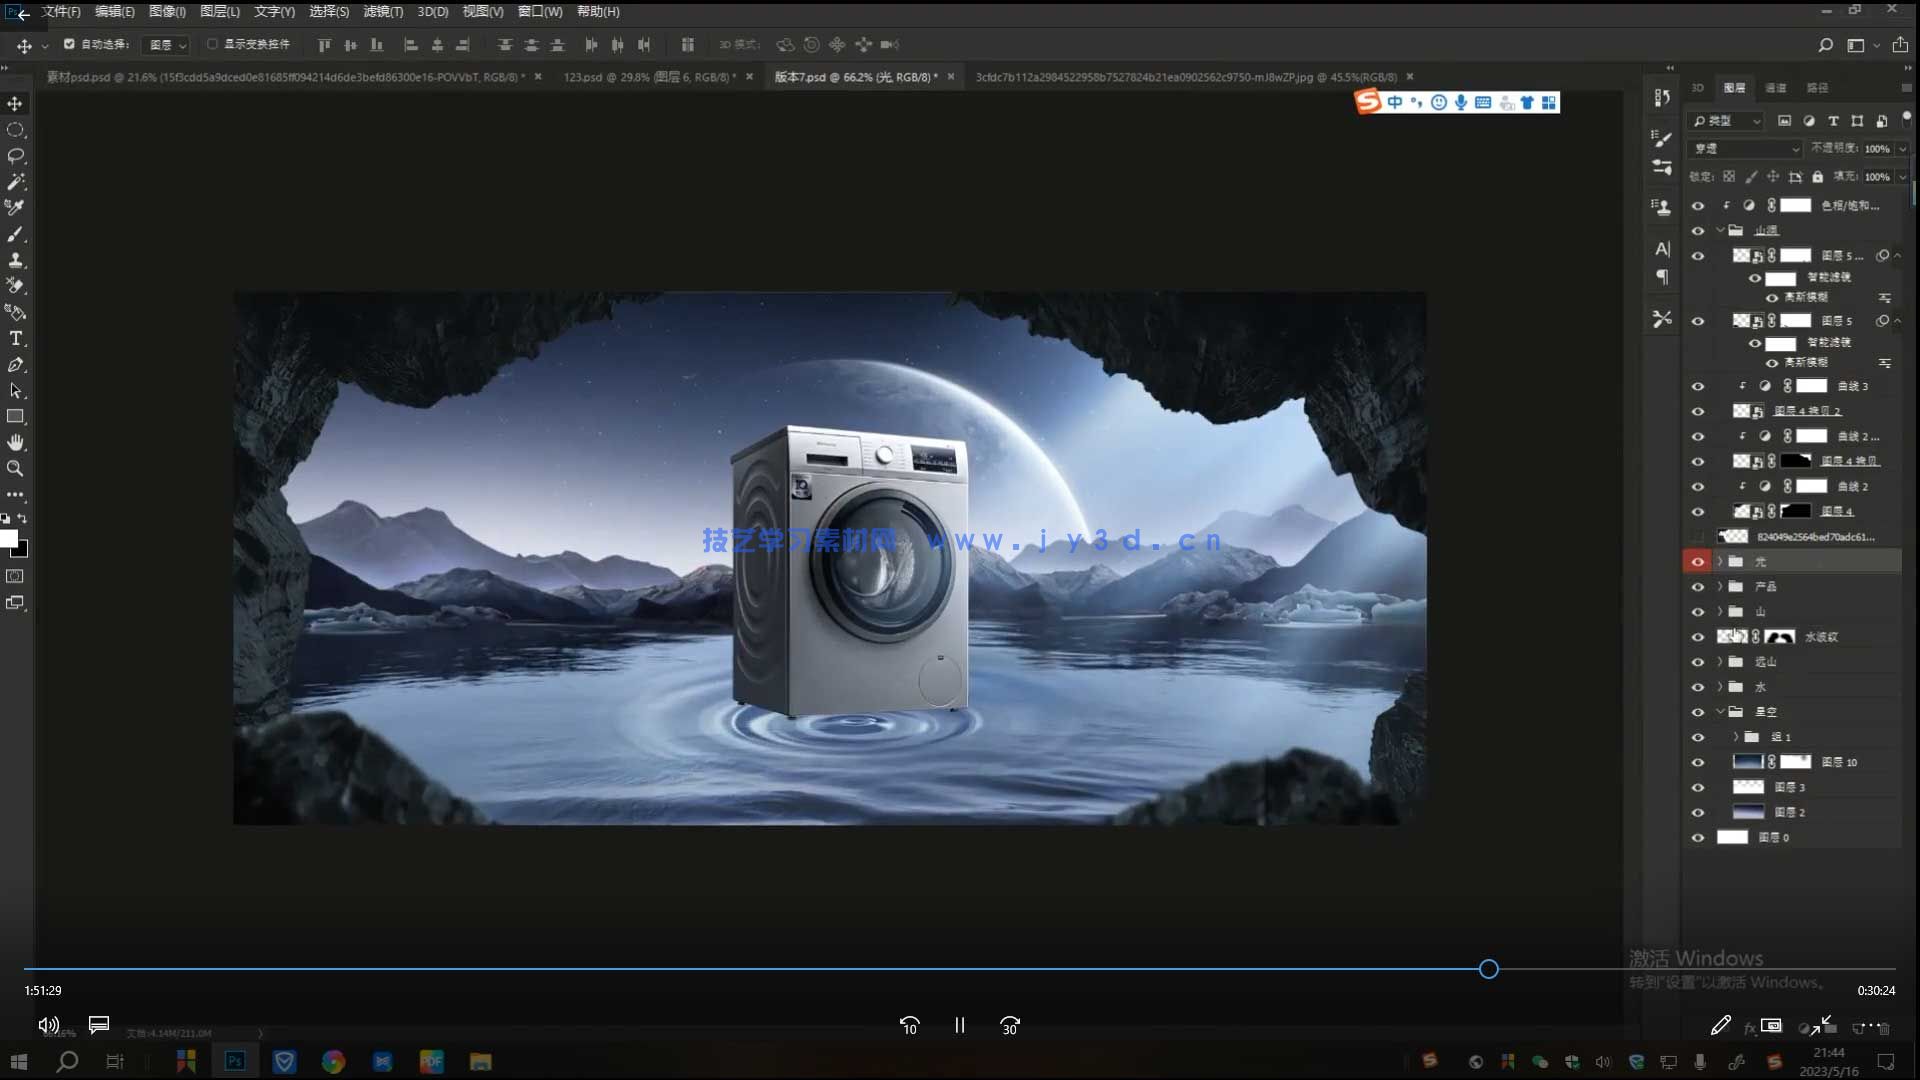Select the Zoom tool
This screenshot has height=1080, width=1920.
click(16, 468)
